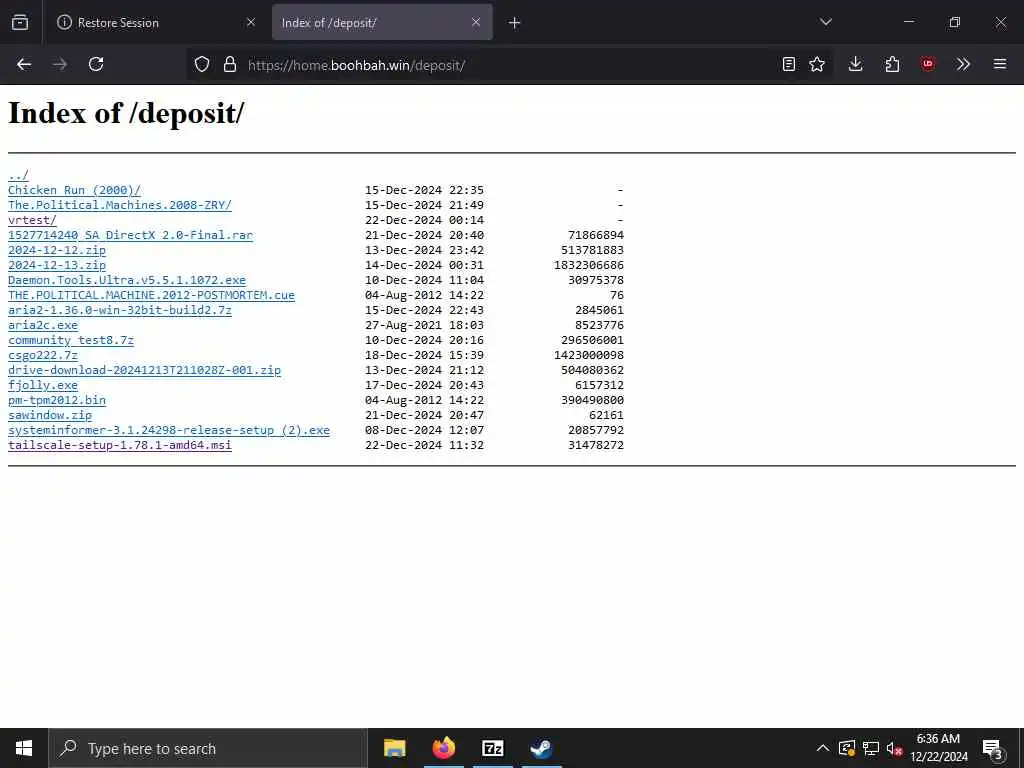Click the date 27-Aug-2021 18:03
This screenshot has width=1024, height=768.
point(424,325)
